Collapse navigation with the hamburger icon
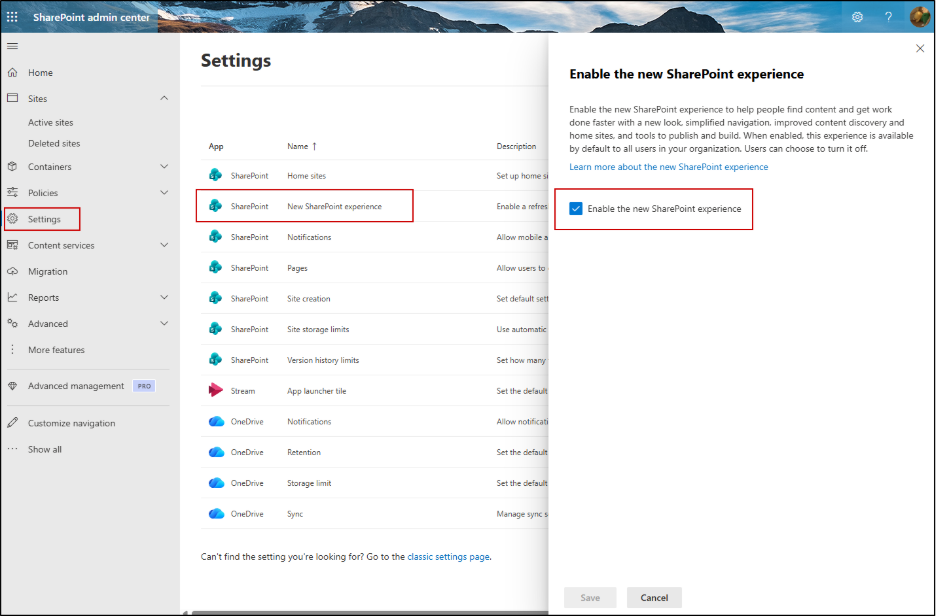This screenshot has width=936, height=616. click(12, 46)
